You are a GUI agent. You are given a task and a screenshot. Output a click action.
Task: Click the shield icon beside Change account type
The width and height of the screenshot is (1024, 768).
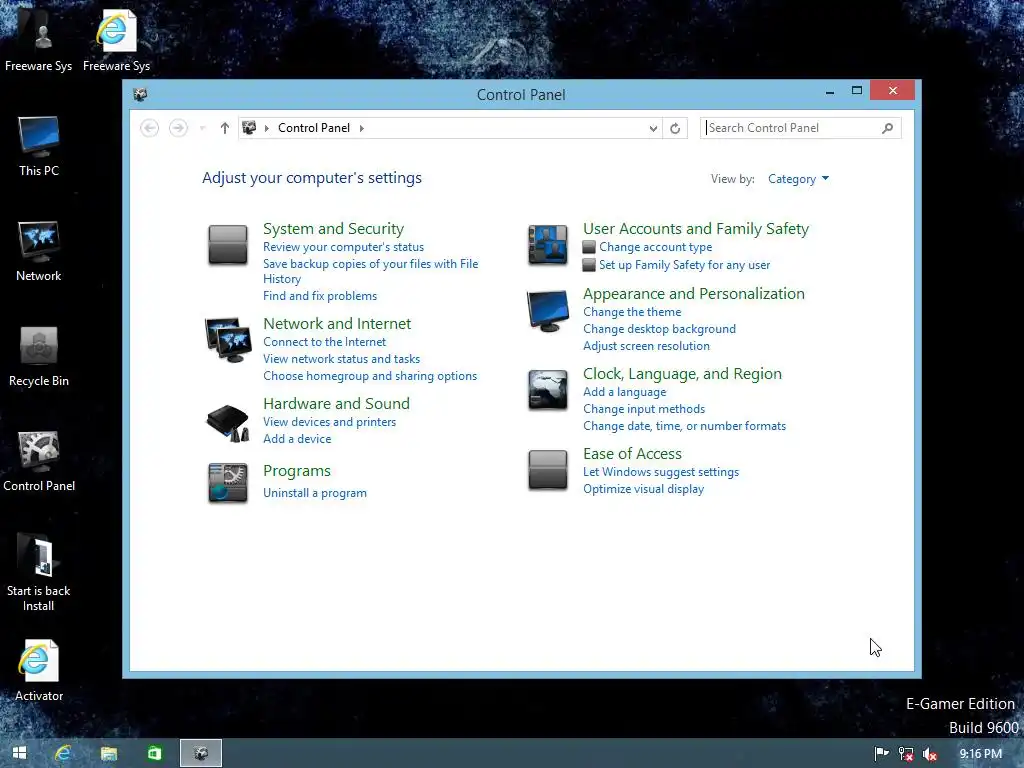pos(589,247)
